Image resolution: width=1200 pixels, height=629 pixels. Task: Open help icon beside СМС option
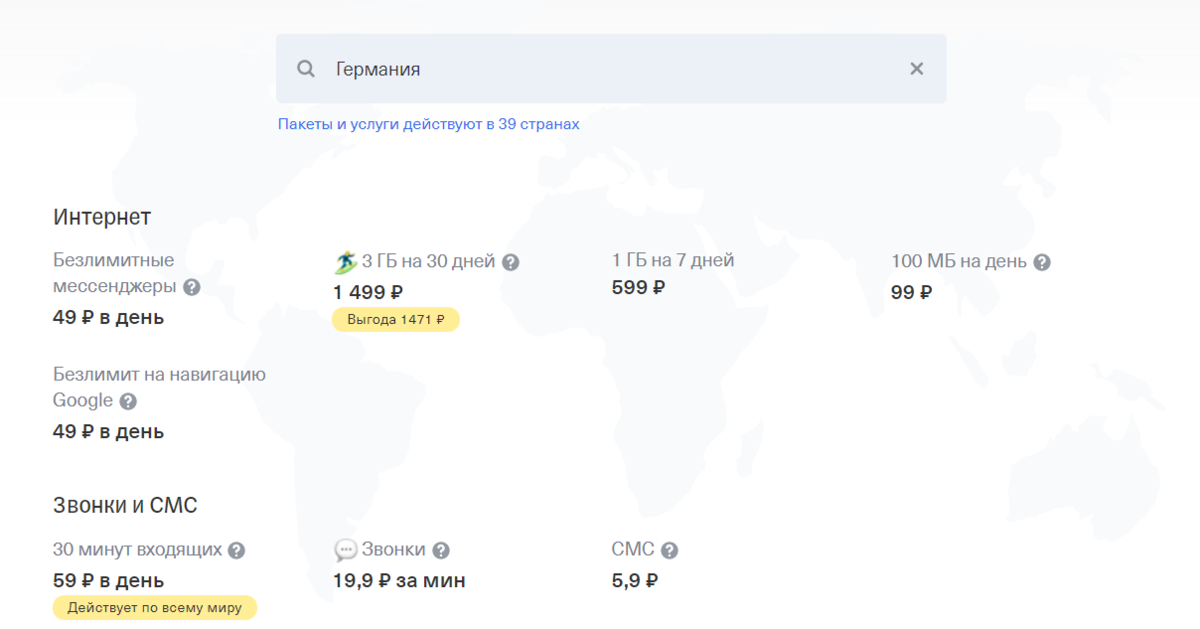[669, 549]
